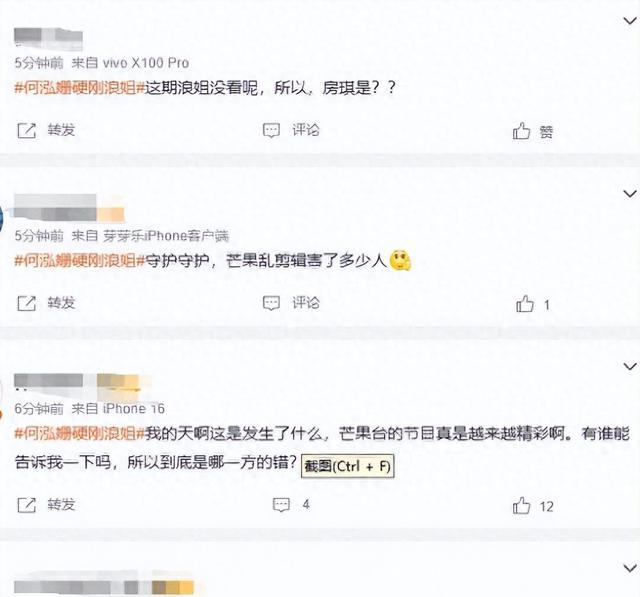This screenshot has width=640, height=597.
Task: Click the blurred username of second post
Action: 69,208
